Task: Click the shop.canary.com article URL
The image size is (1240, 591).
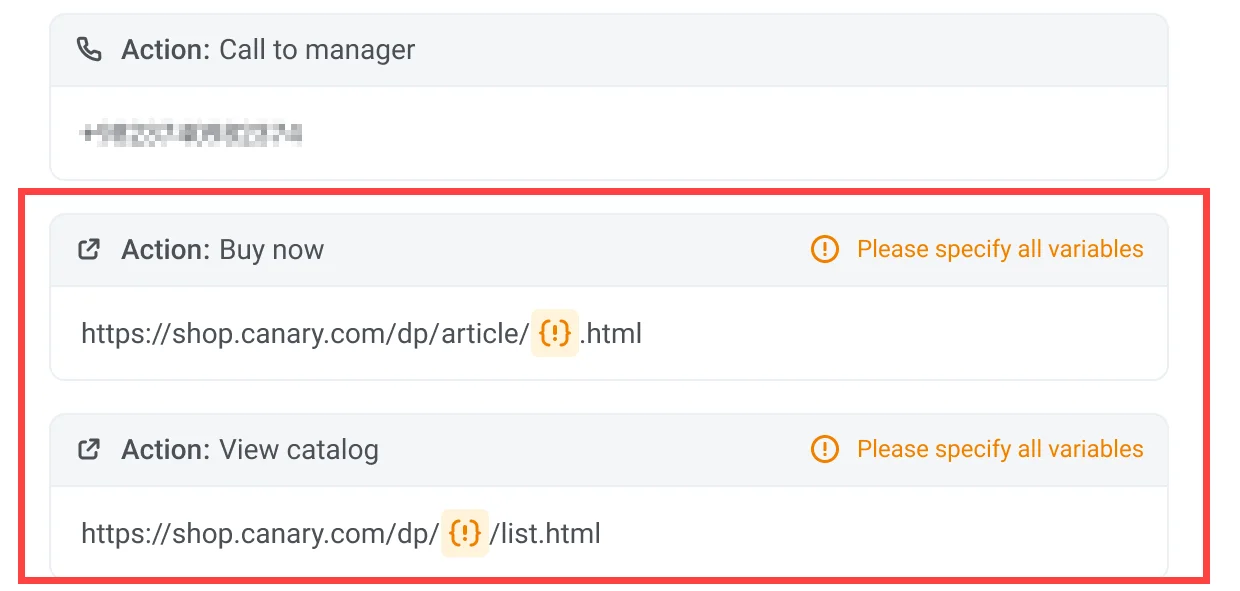Action: (x=299, y=333)
